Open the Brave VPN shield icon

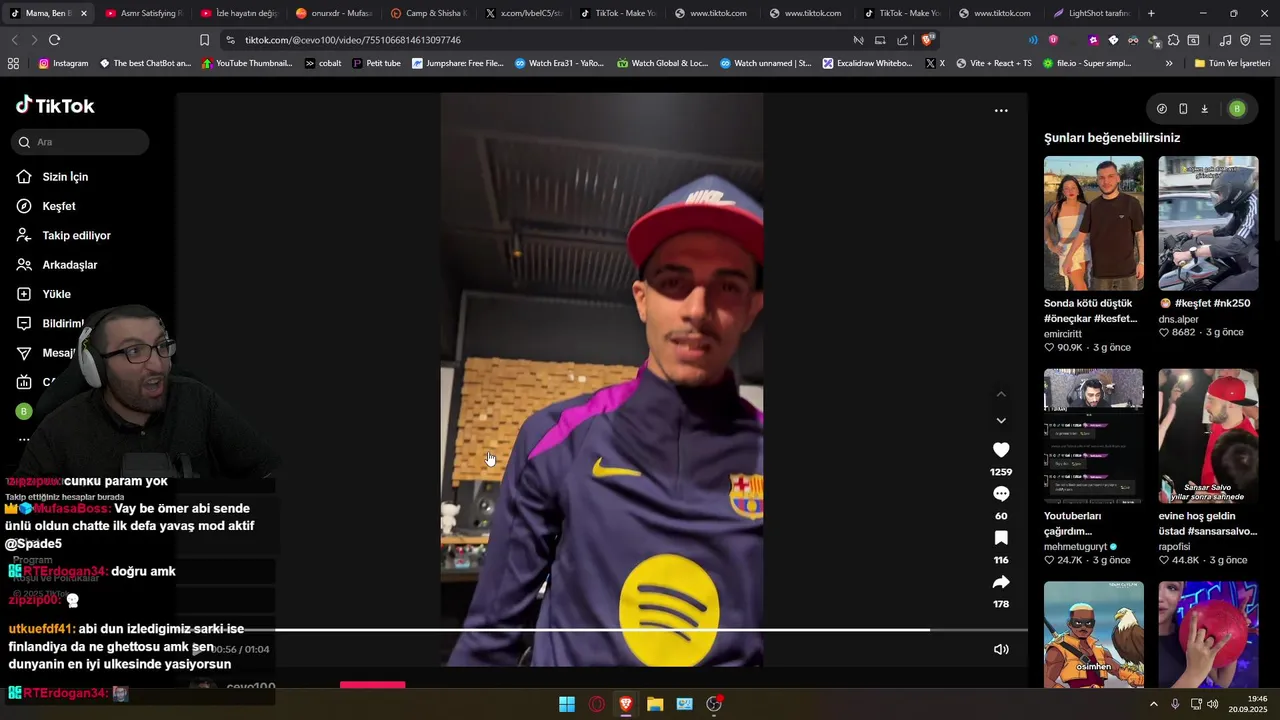click(1245, 40)
